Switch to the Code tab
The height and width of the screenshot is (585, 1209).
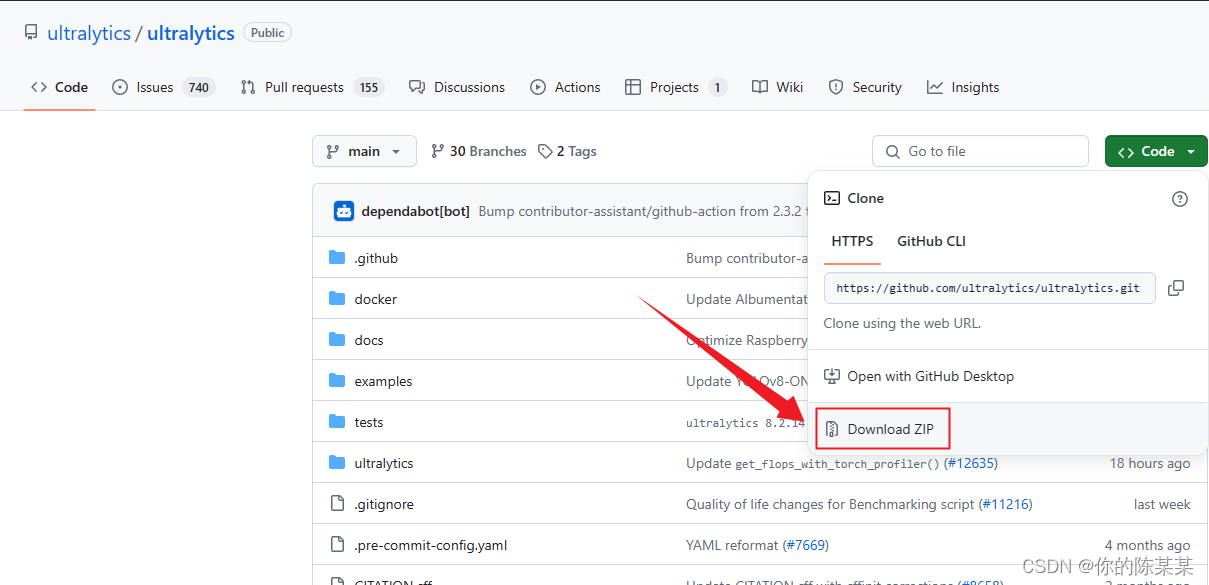pos(60,87)
